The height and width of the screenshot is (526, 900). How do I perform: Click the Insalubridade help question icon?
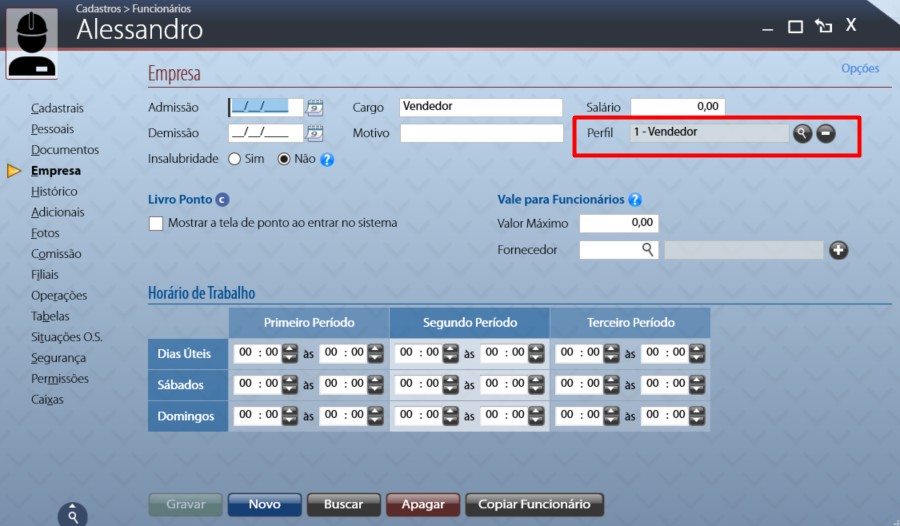[x=326, y=159]
